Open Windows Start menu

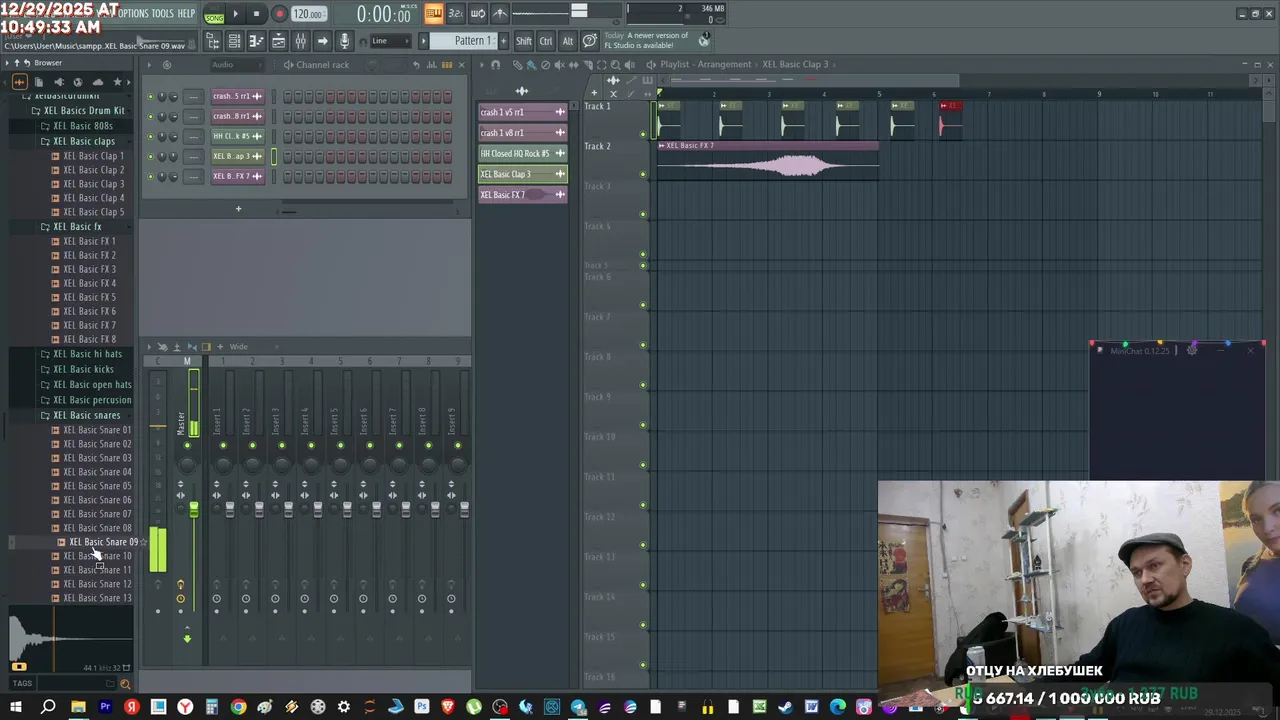coord(16,708)
